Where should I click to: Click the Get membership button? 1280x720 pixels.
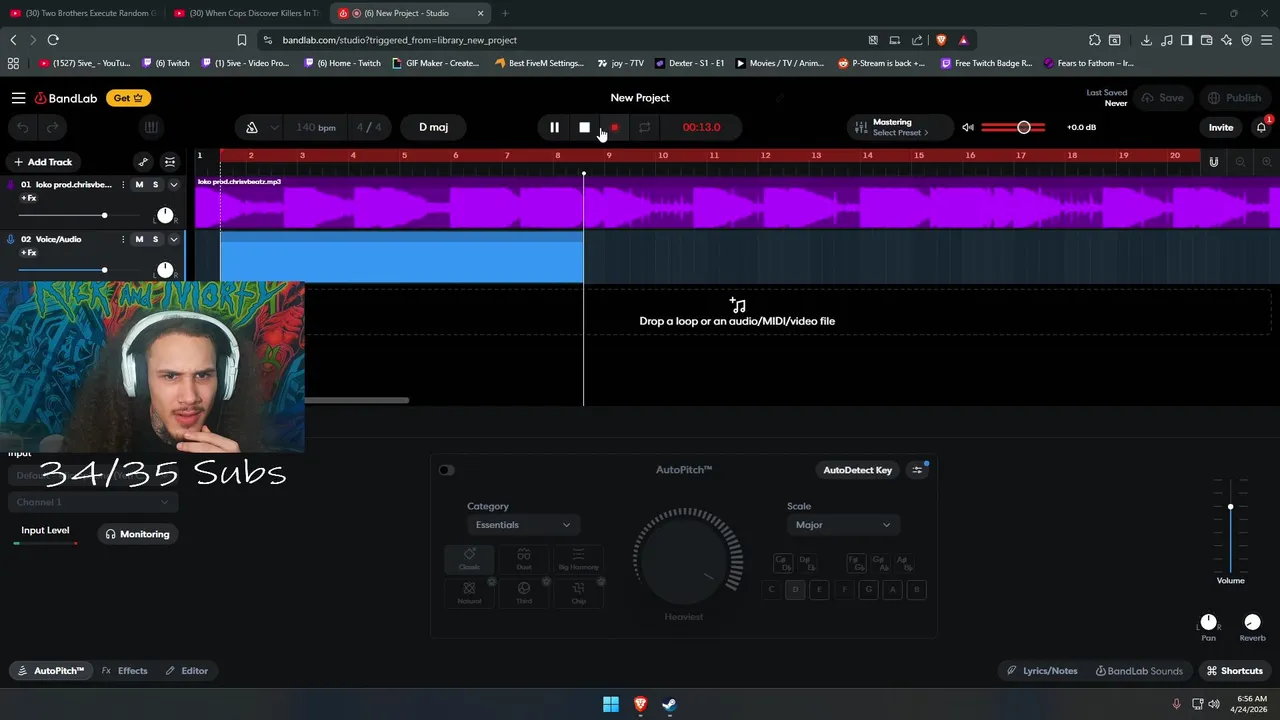click(x=129, y=98)
